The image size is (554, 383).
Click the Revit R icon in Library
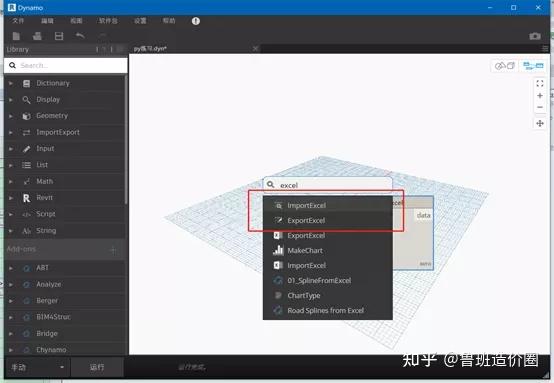[26, 198]
